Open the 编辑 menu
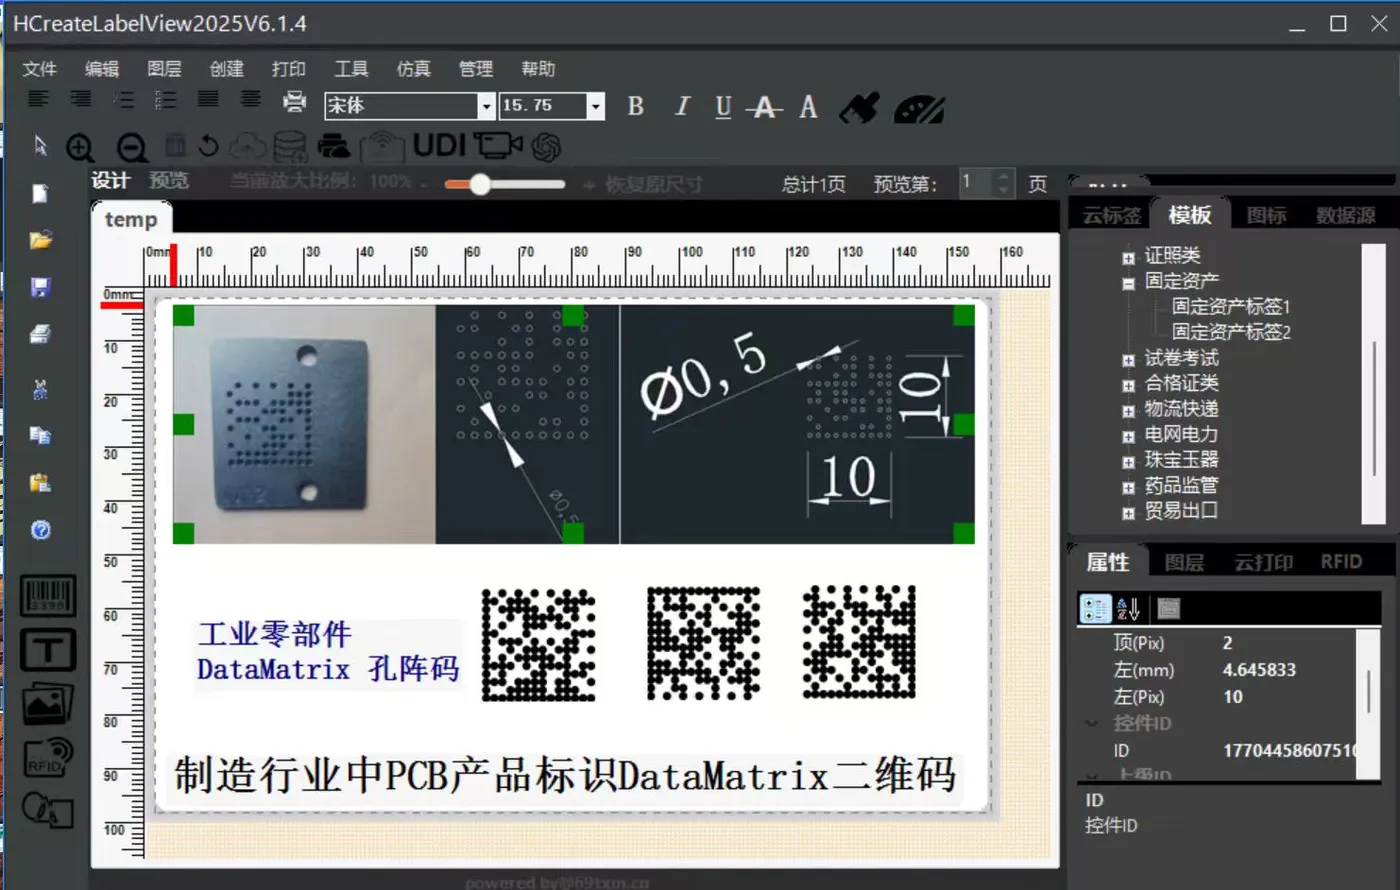Screen dimensions: 1400x890 pos(102,69)
